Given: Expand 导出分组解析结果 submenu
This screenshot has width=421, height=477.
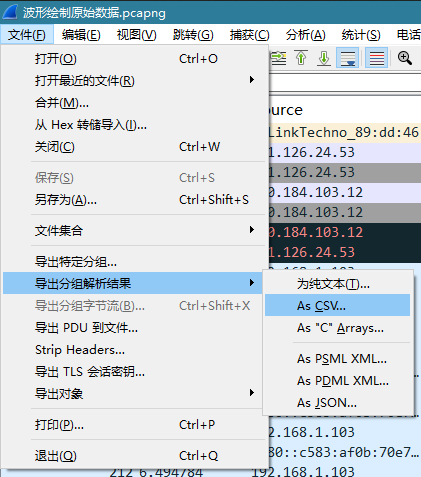Looking at the screenshot, I should pyautogui.click(x=132, y=283).
